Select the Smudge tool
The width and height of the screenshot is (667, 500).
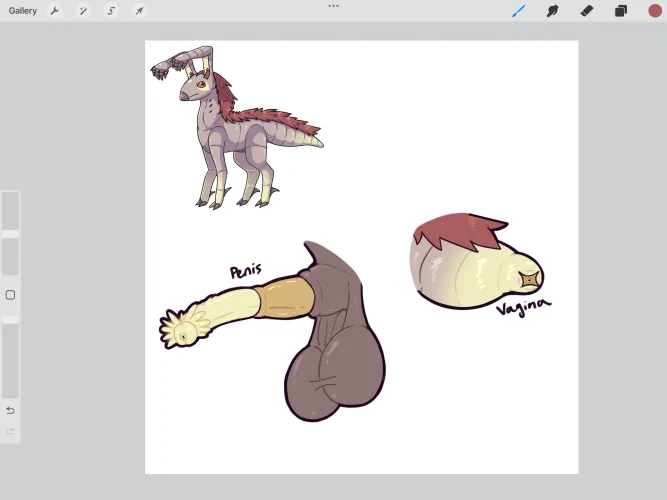(x=552, y=11)
